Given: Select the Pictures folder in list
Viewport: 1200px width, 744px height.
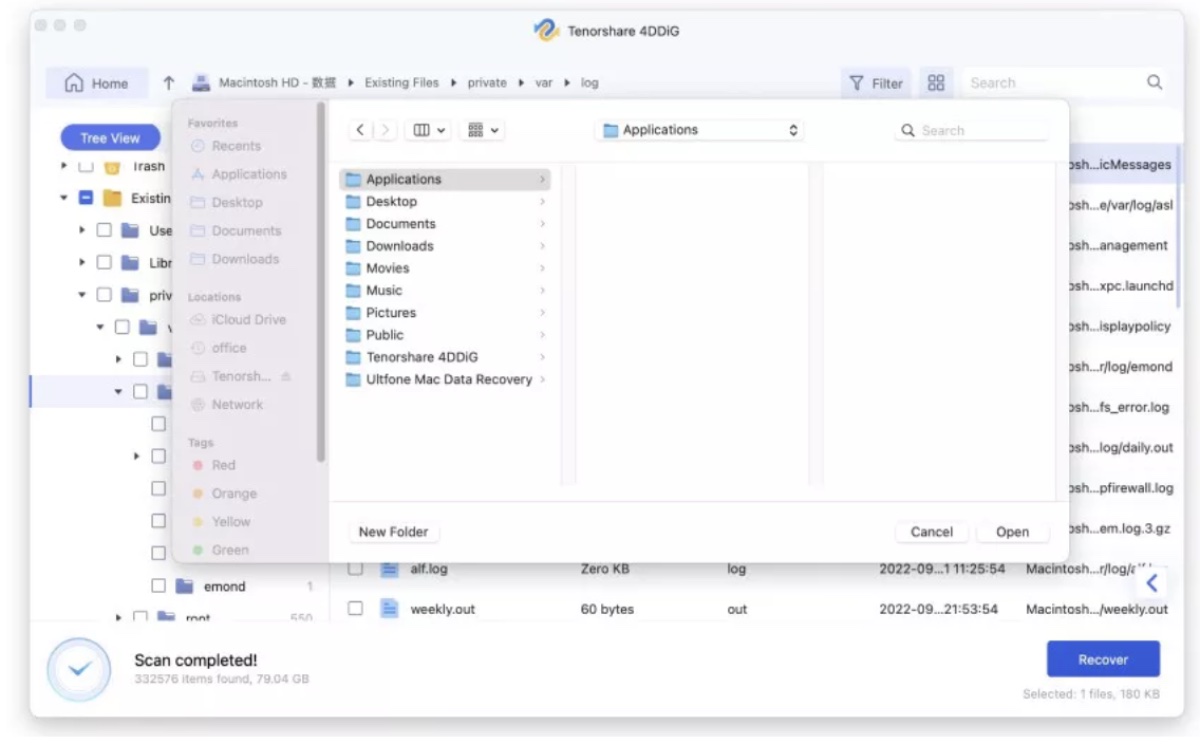Looking at the screenshot, I should [x=445, y=312].
